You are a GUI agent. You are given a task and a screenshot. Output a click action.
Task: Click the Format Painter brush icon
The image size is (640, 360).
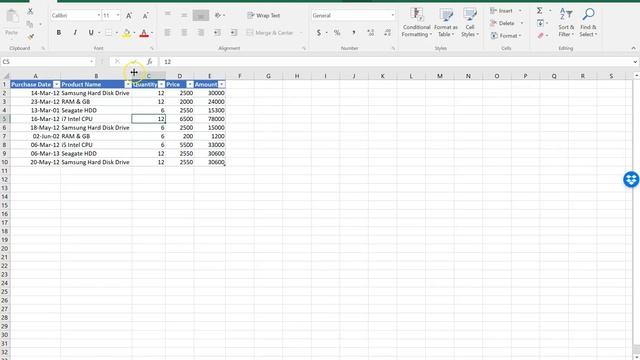point(31,37)
